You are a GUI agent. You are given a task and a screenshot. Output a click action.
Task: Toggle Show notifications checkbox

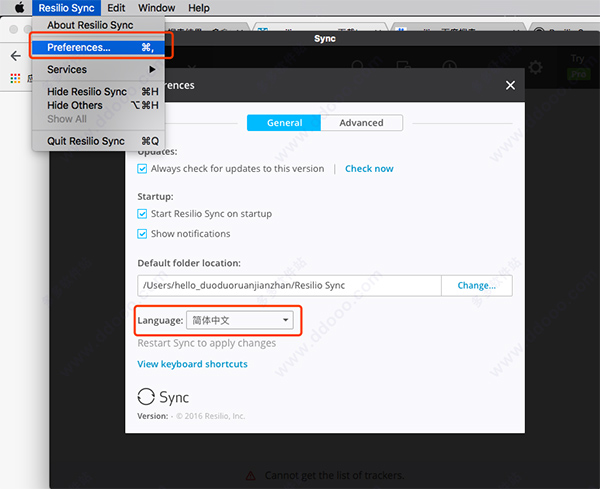[142, 234]
